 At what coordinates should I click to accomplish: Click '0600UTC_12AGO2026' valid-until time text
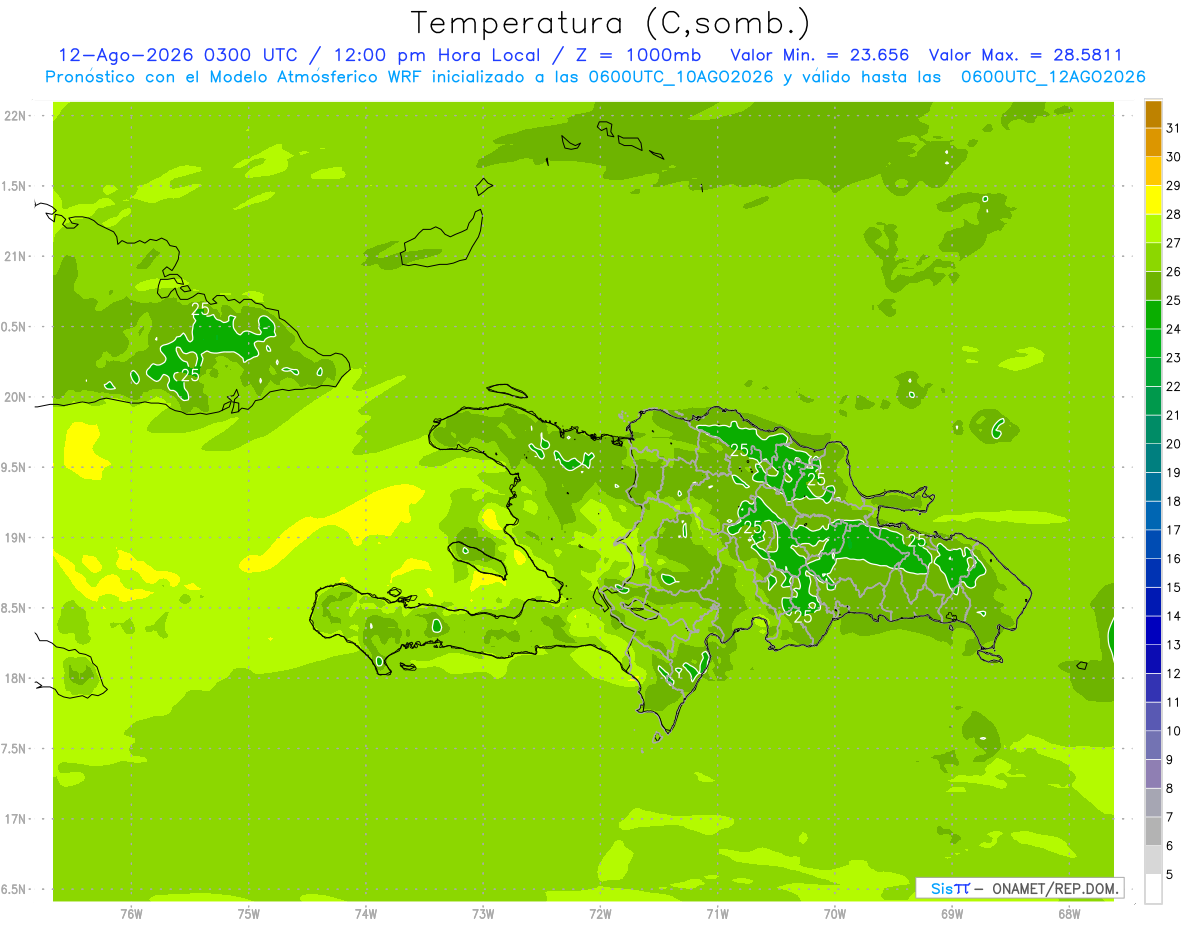coord(1053,77)
